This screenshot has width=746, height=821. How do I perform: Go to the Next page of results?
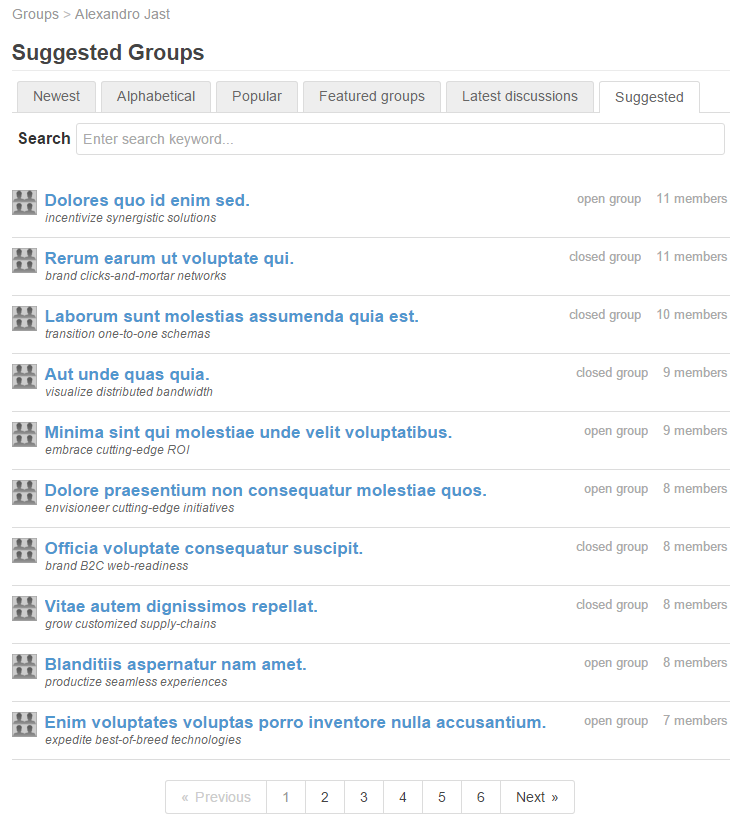(x=537, y=797)
